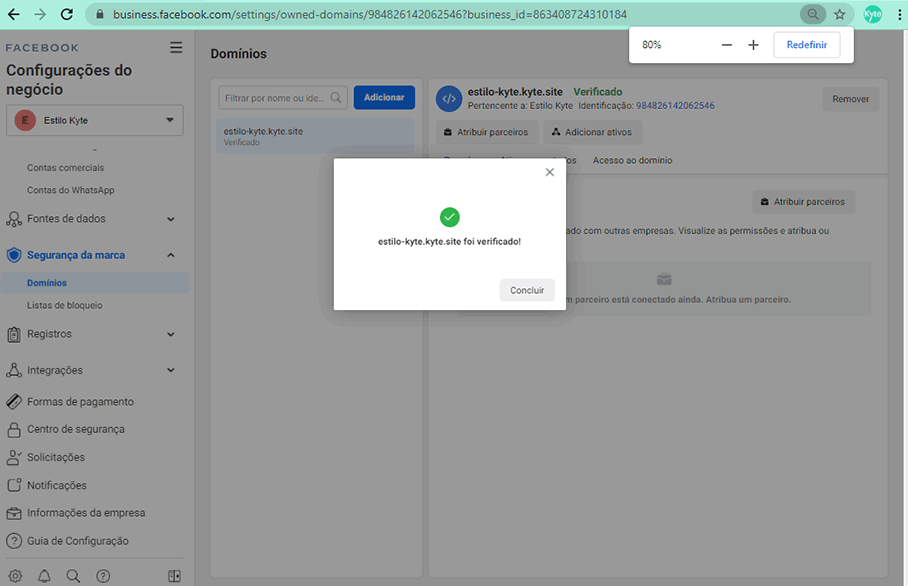Open Listas de bloqueio
Viewport: 908px width, 586px height.
coord(64,305)
